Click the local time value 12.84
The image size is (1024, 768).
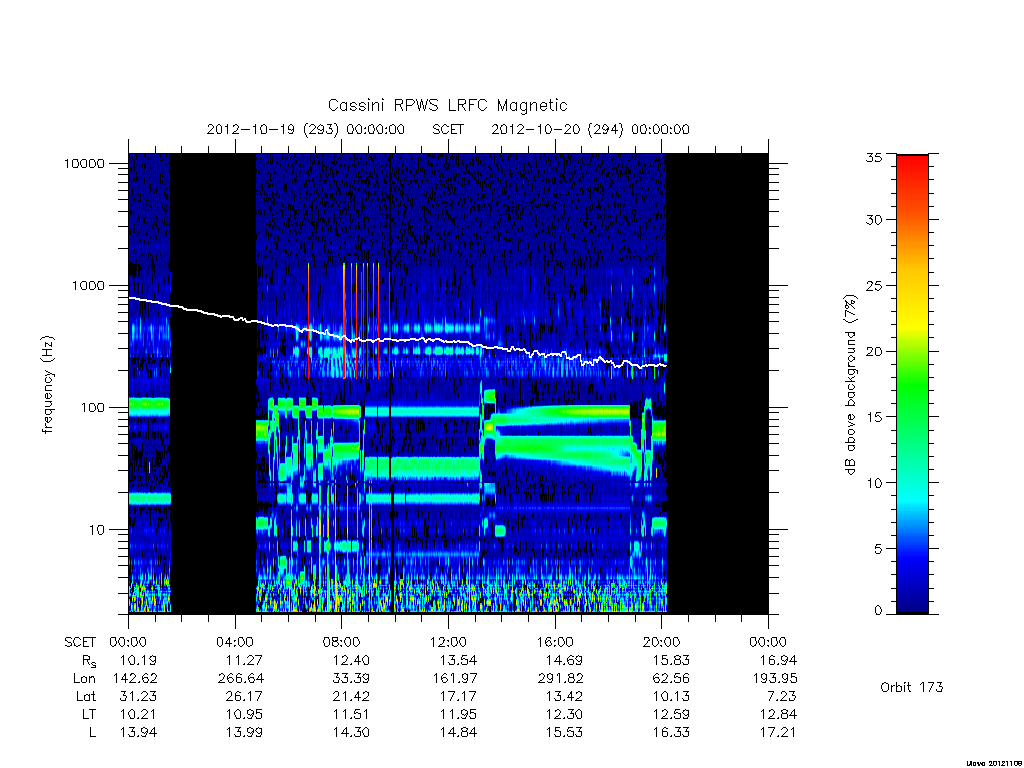click(x=778, y=714)
